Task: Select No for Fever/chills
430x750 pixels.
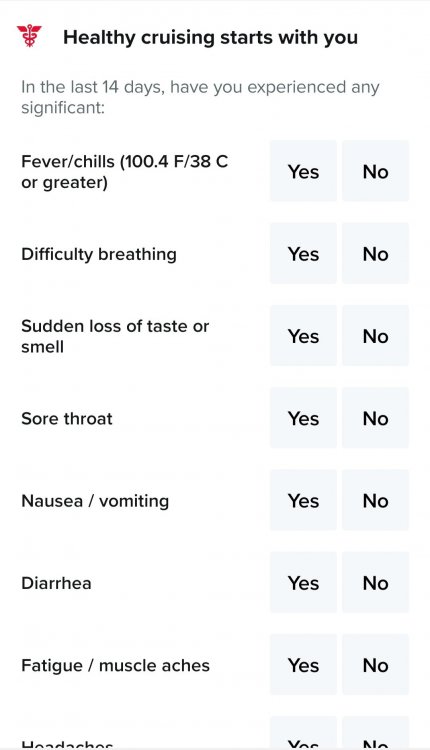Action: (375, 171)
